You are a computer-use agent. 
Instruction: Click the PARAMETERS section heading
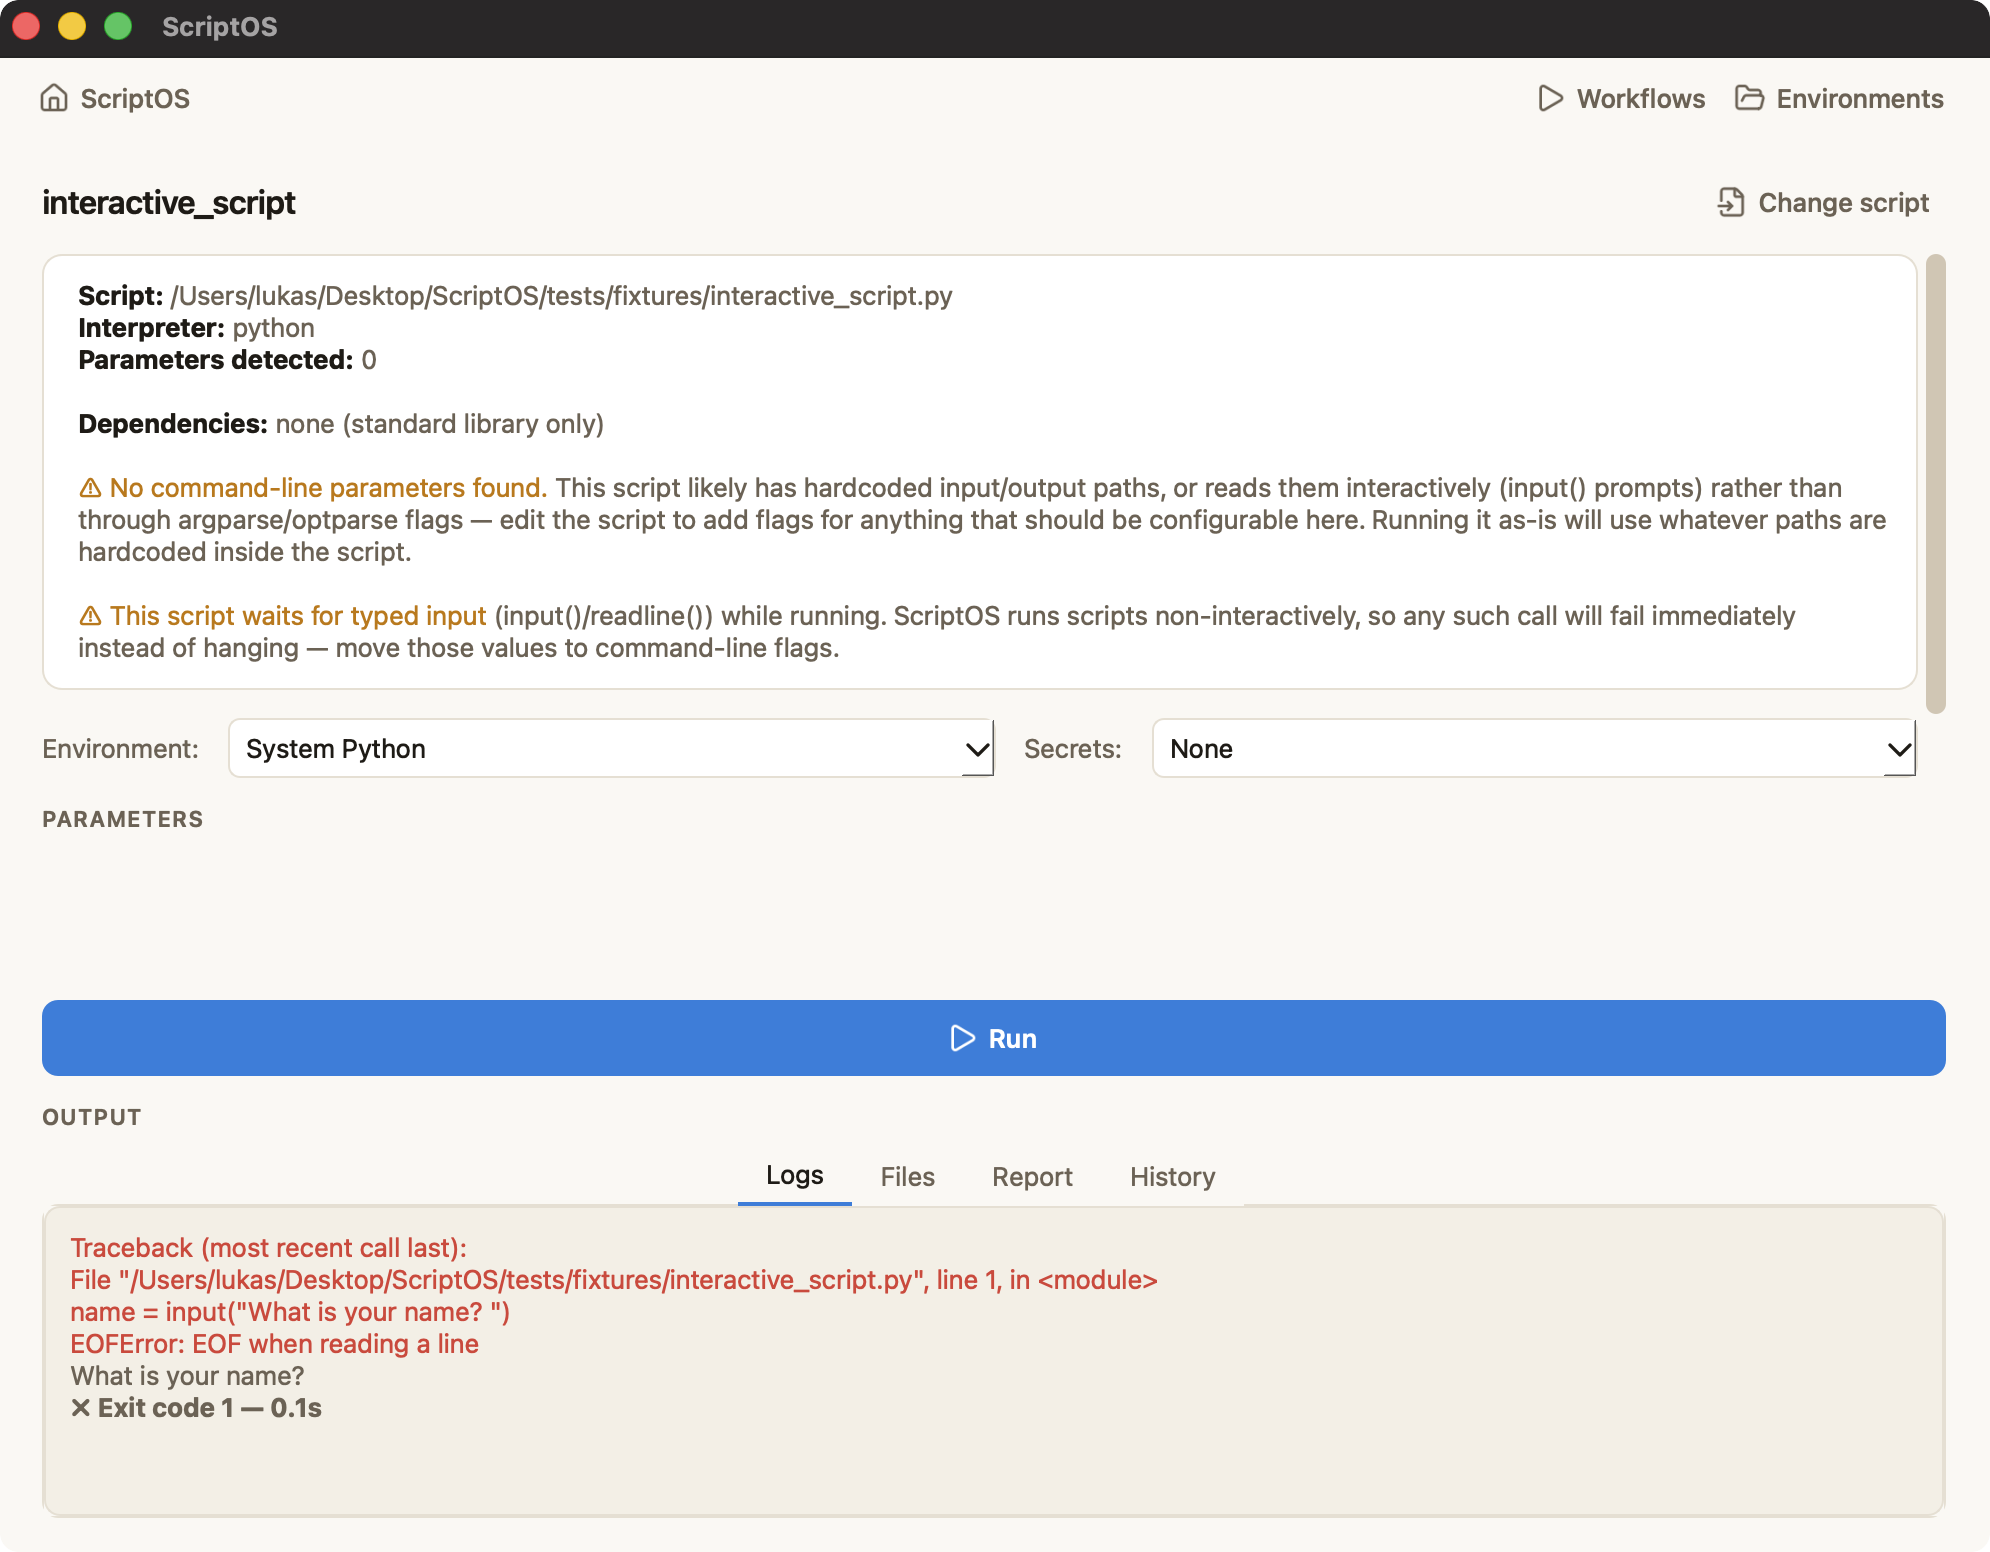[122, 819]
